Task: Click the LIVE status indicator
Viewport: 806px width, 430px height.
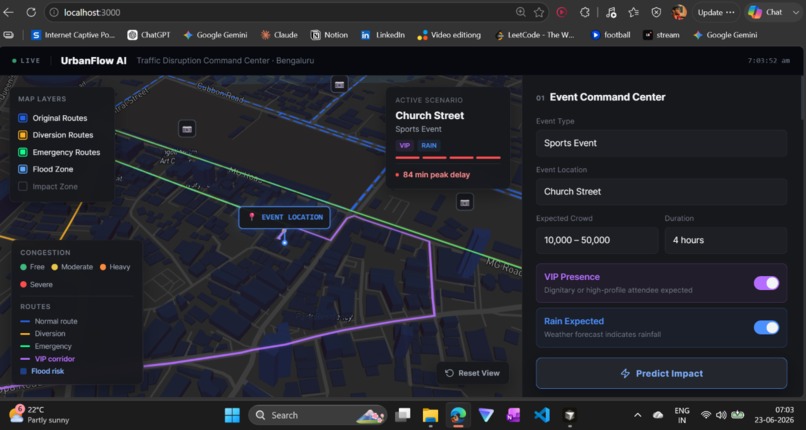Action: click(26, 61)
